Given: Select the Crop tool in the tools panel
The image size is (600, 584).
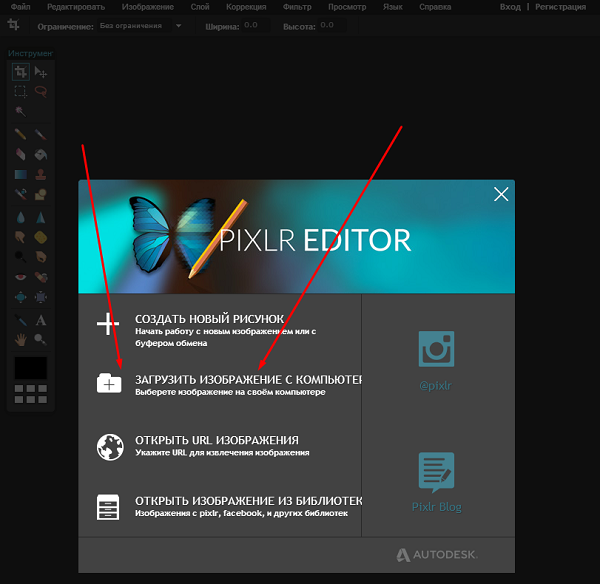Looking at the screenshot, I should tap(21, 72).
